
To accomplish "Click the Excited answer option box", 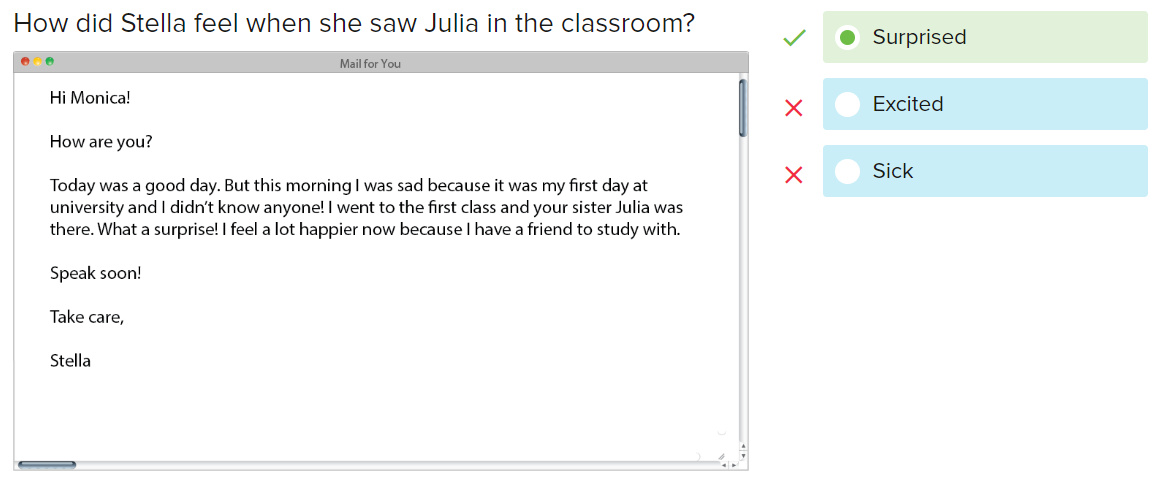I will [985, 104].
